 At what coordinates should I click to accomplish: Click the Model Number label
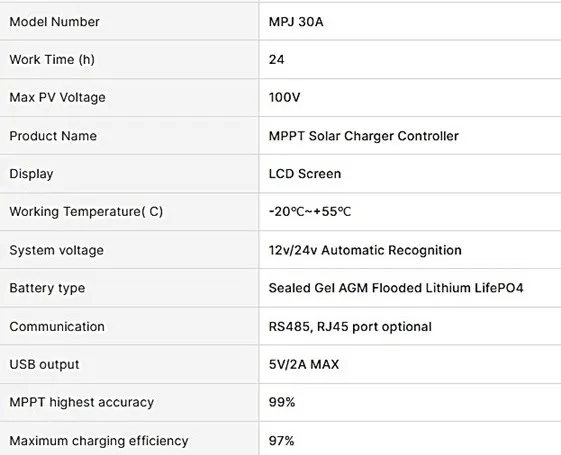(x=54, y=22)
